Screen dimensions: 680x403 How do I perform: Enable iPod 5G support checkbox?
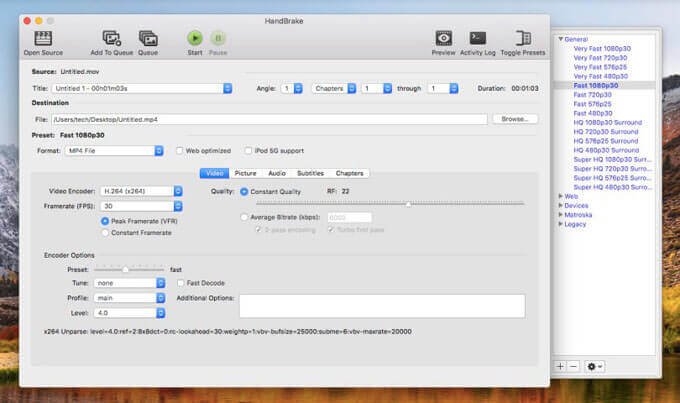click(248, 151)
